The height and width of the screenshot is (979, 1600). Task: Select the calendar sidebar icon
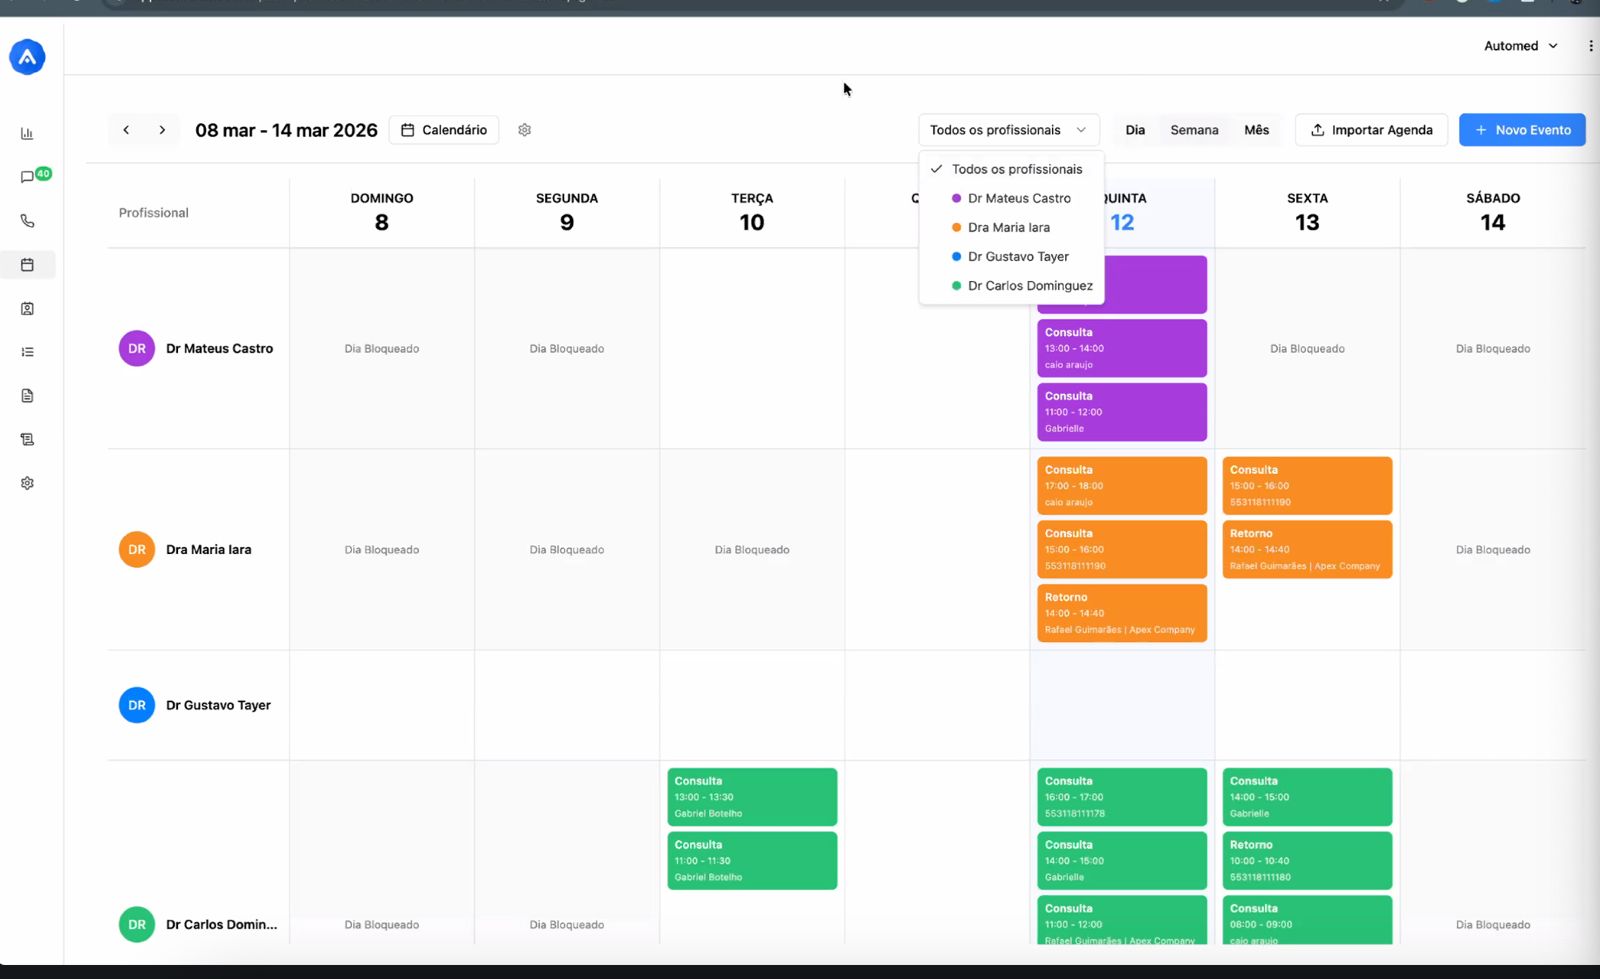(x=27, y=265)
